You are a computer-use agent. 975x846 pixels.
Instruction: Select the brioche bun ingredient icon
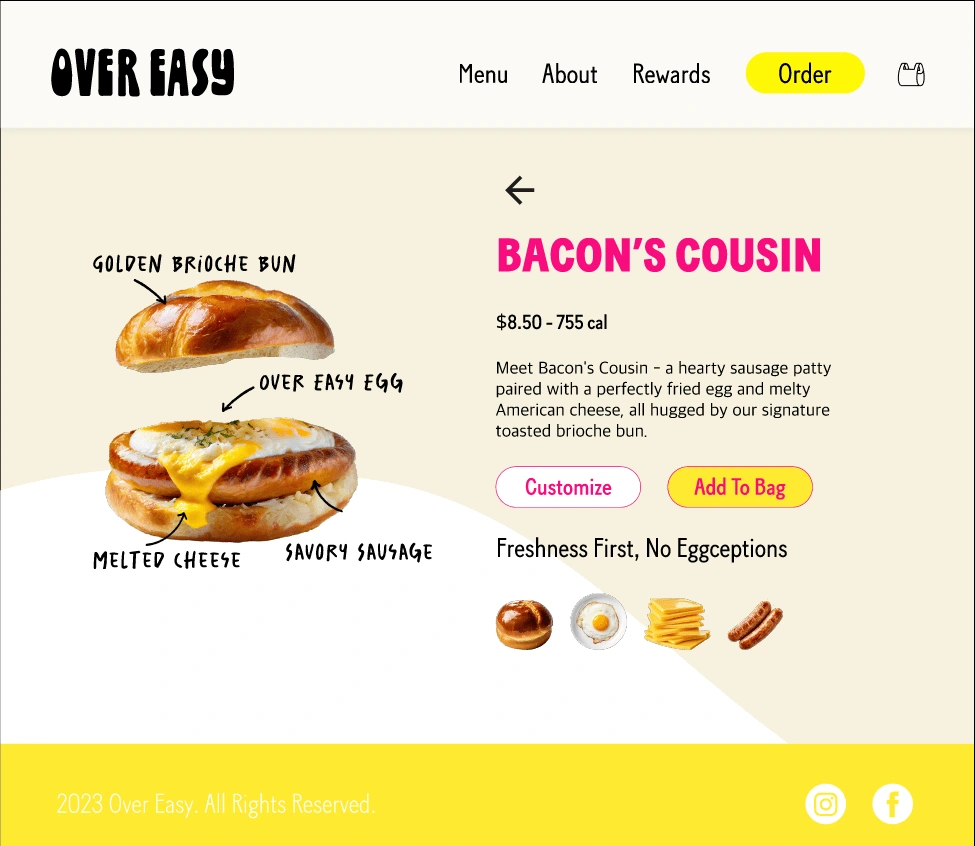point(524,624)
